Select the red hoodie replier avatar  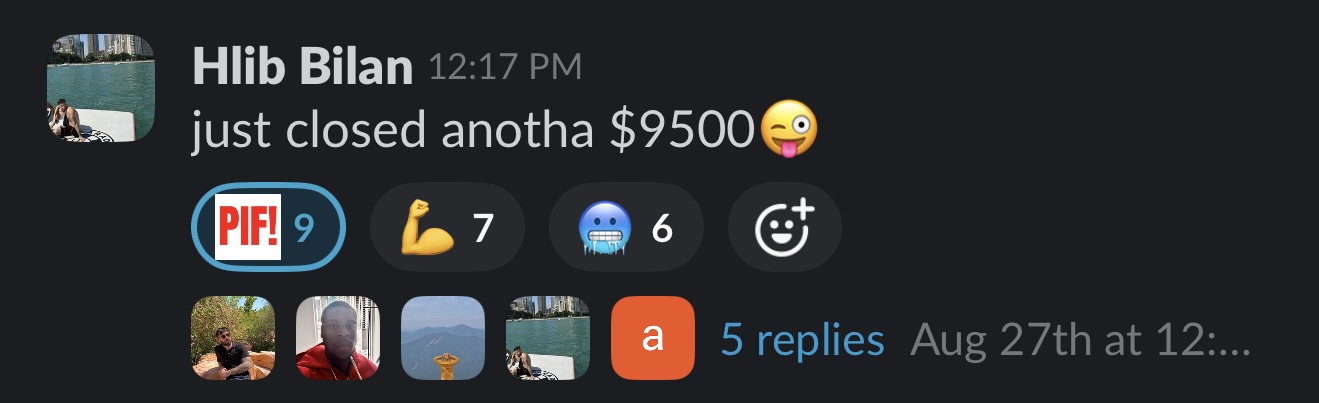[x=338, y=338]
